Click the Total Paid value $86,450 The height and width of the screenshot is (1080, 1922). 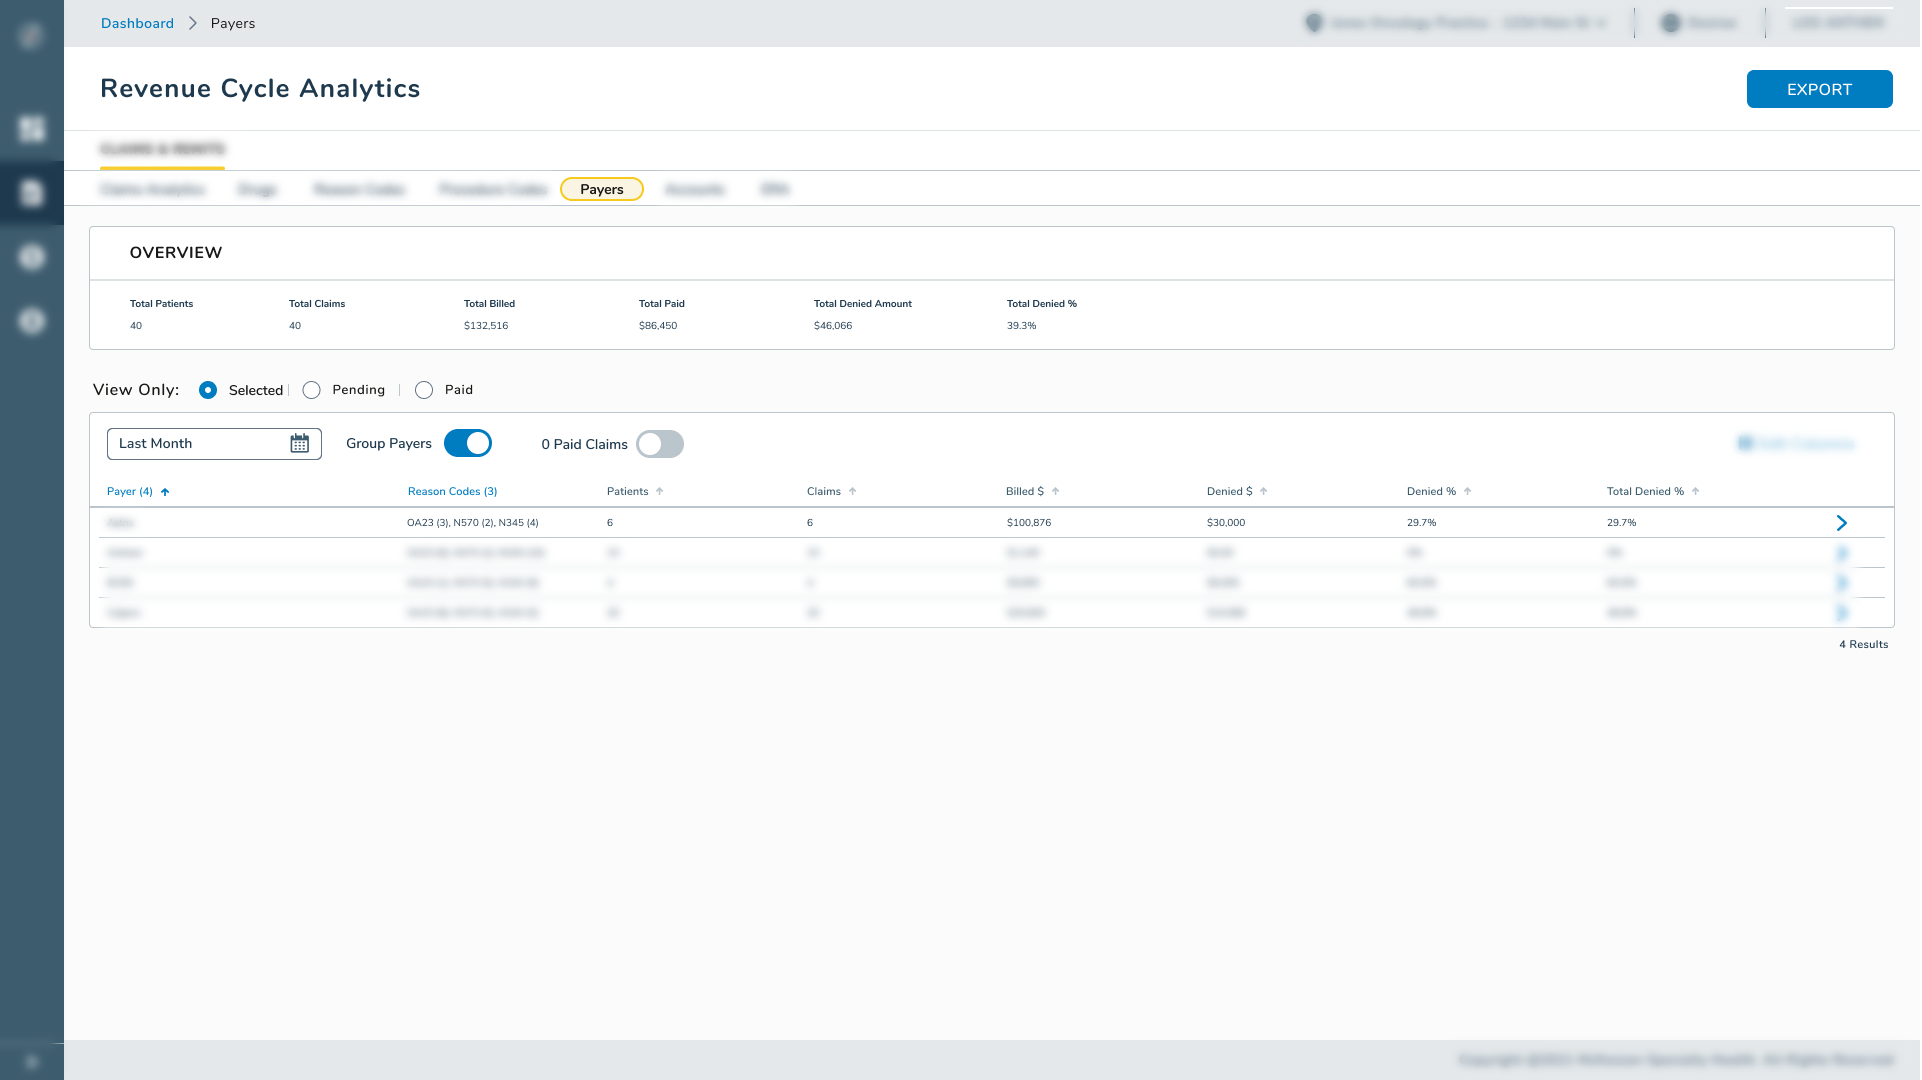[658, 326]
